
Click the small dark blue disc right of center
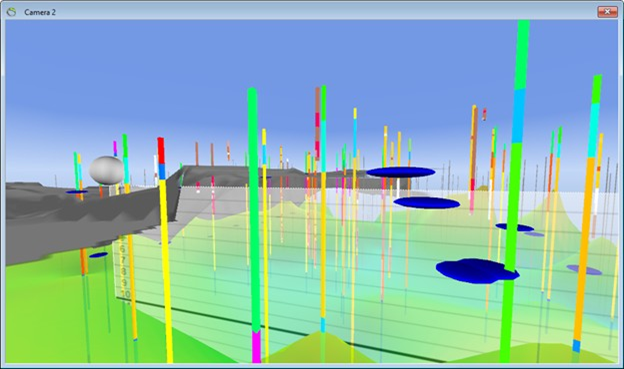pyautogui.click(x=515, y=227)
